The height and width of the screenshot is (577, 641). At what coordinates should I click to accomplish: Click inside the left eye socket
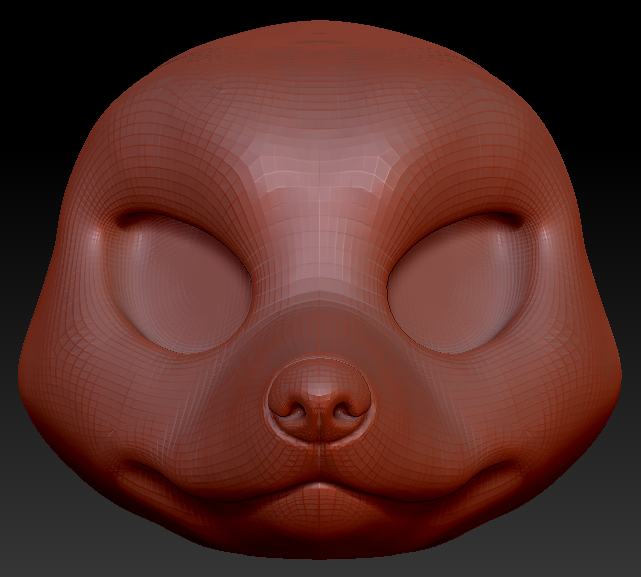[x=184, y=282]
